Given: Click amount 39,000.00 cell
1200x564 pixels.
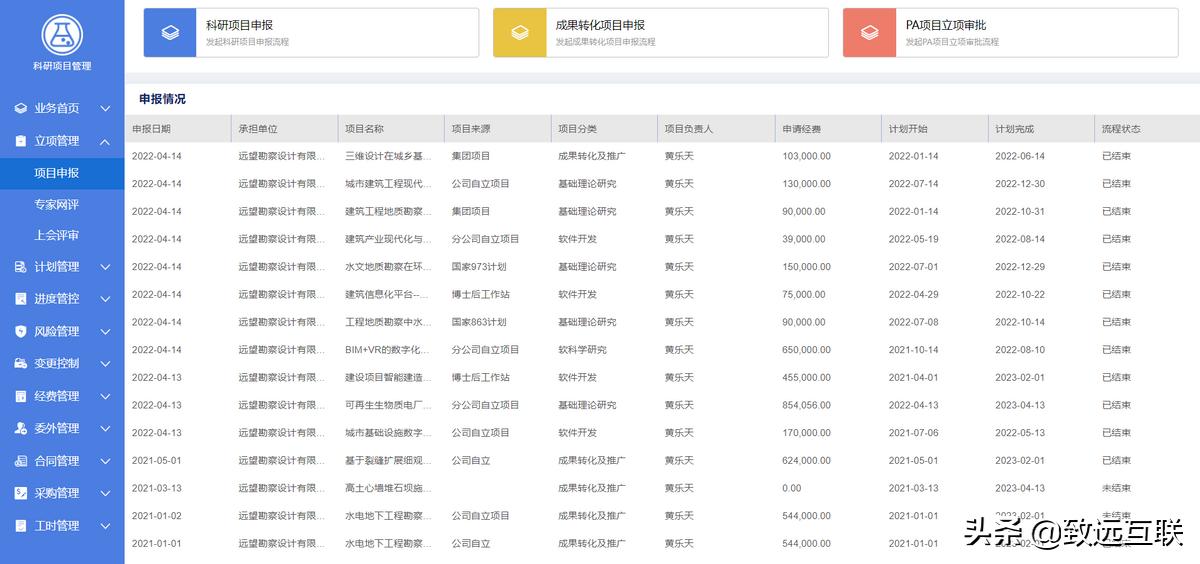Looking at the screenshot, I should [x=804, y=239].
